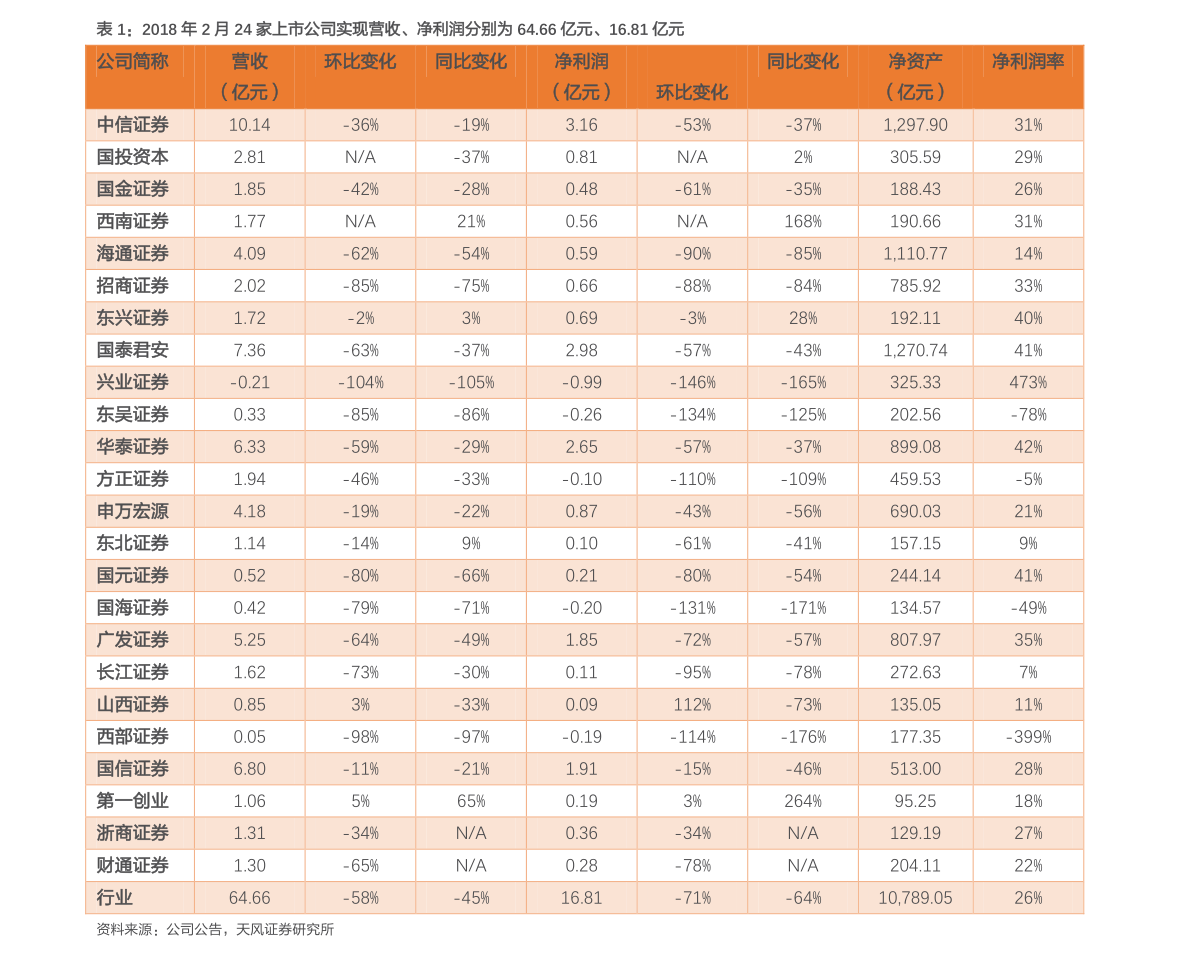Select the 财通证券 row name
The image size is (1191, 958).
click(132, 865)
